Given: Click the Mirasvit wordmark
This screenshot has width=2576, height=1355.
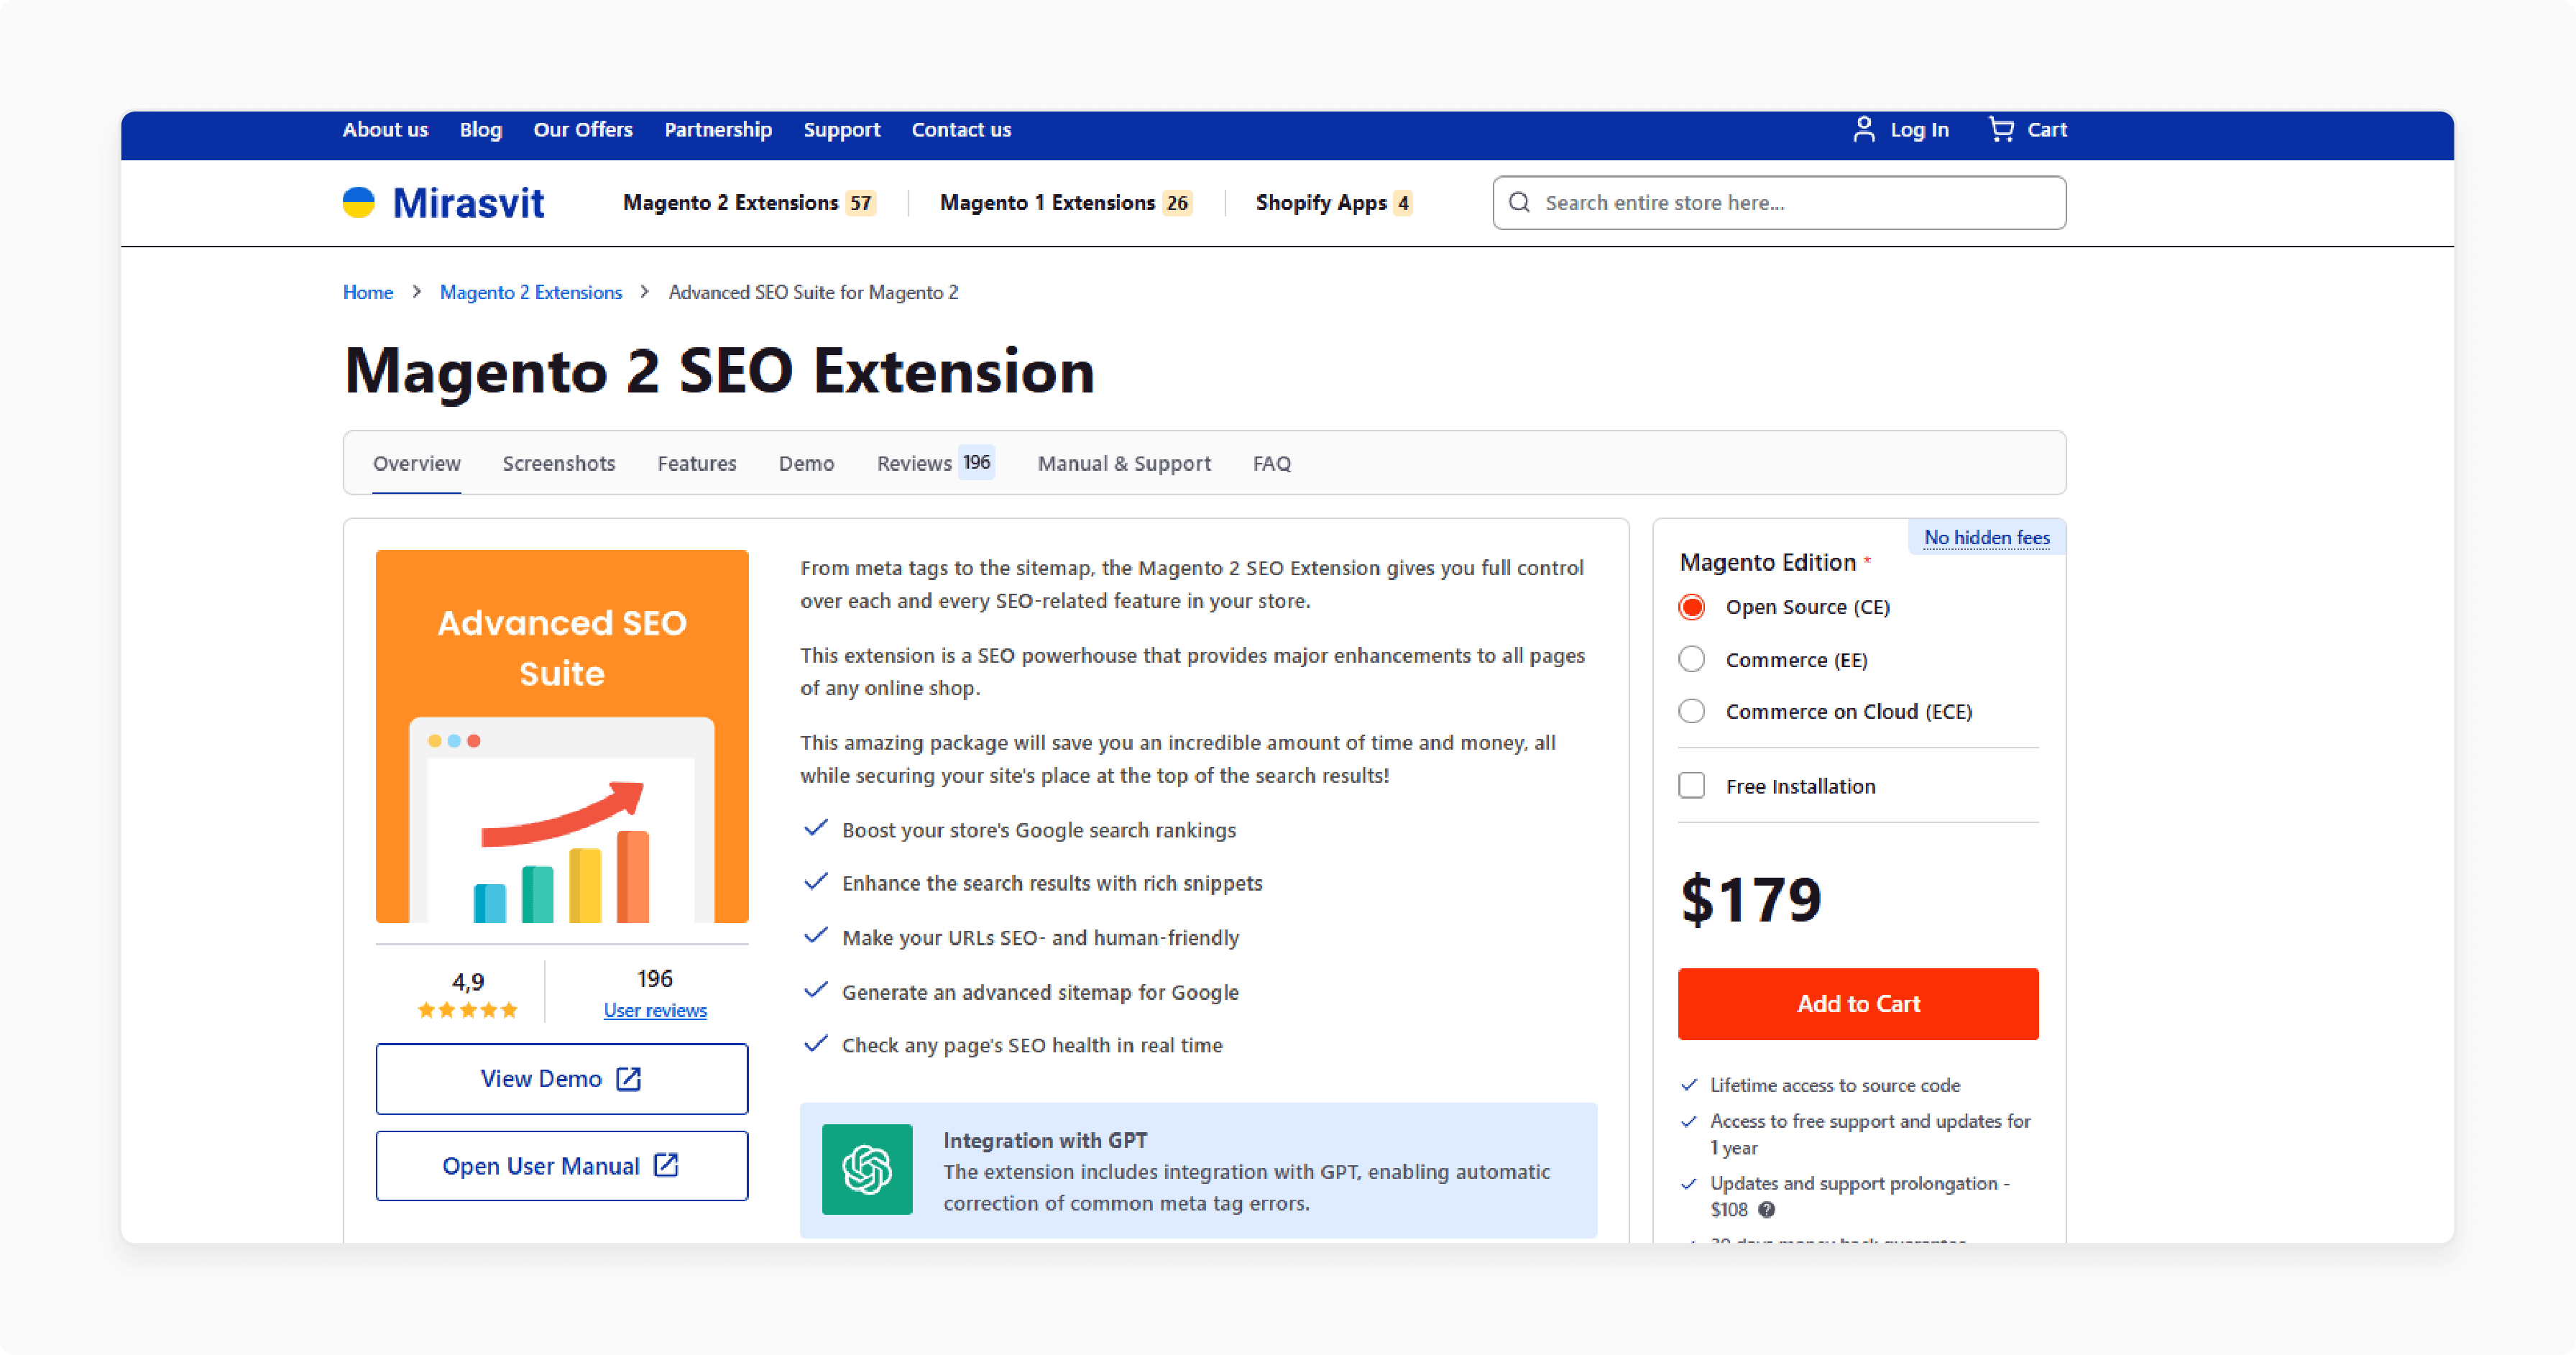Looking at the screenshot, I should click(468, 202).
